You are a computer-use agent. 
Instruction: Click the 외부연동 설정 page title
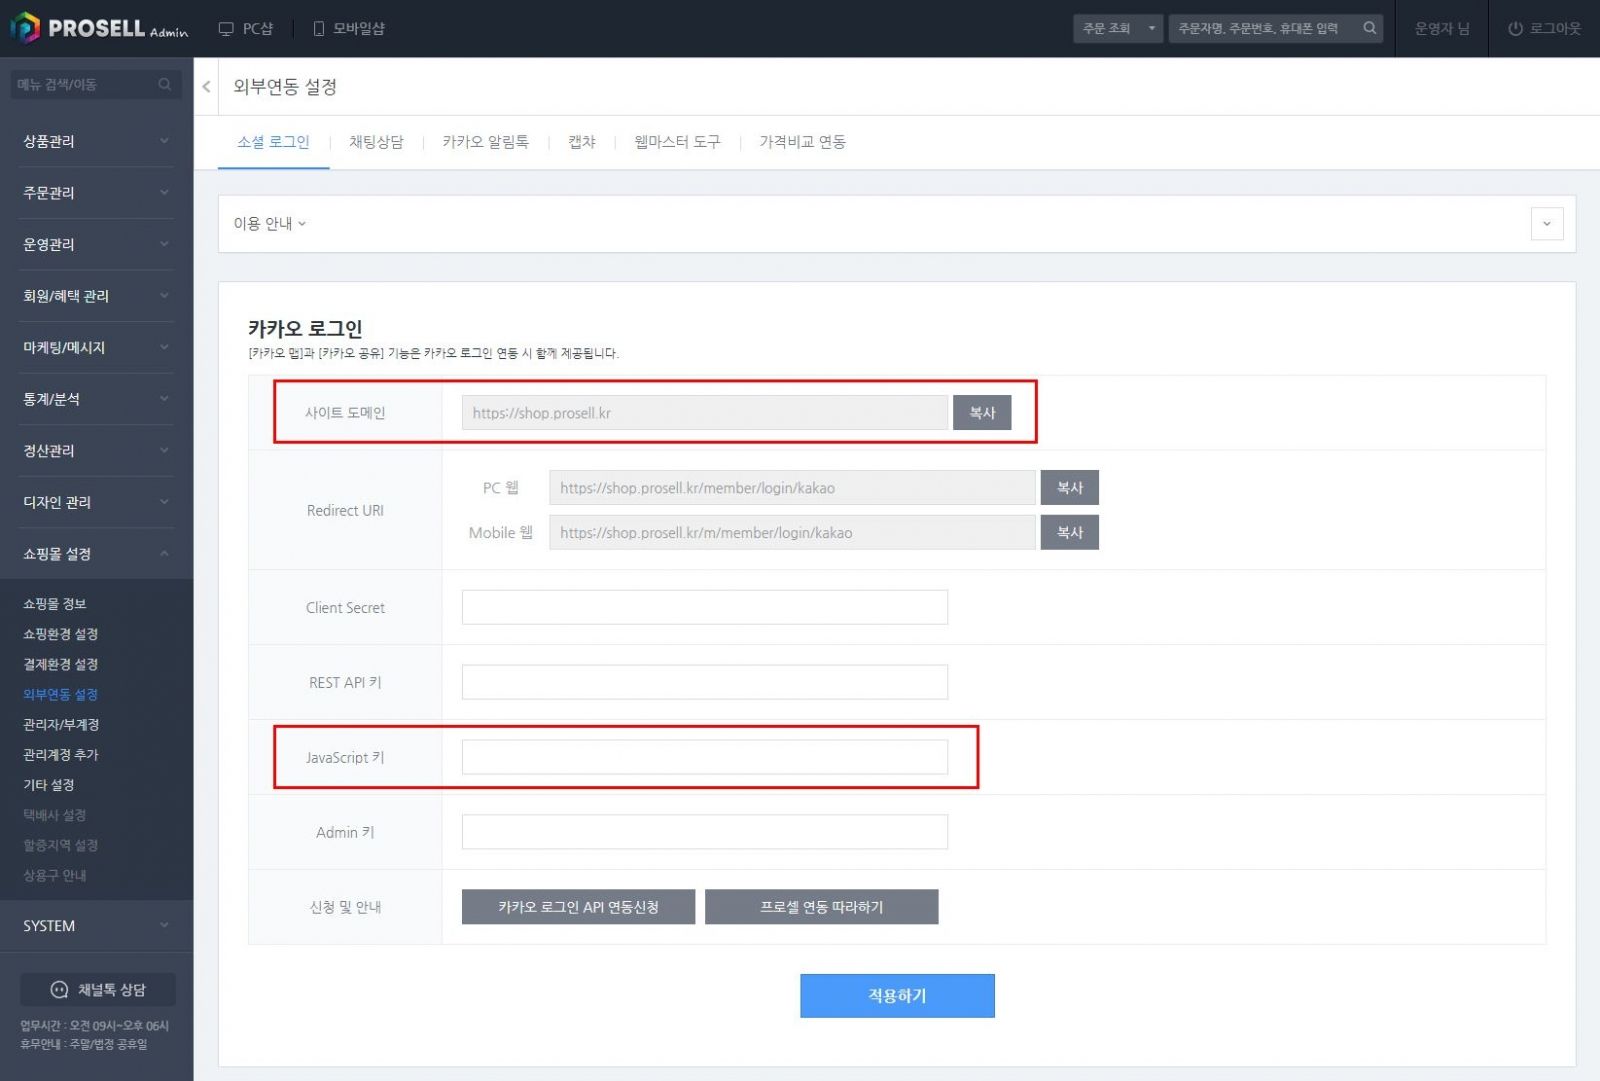(x=285, y=87)
